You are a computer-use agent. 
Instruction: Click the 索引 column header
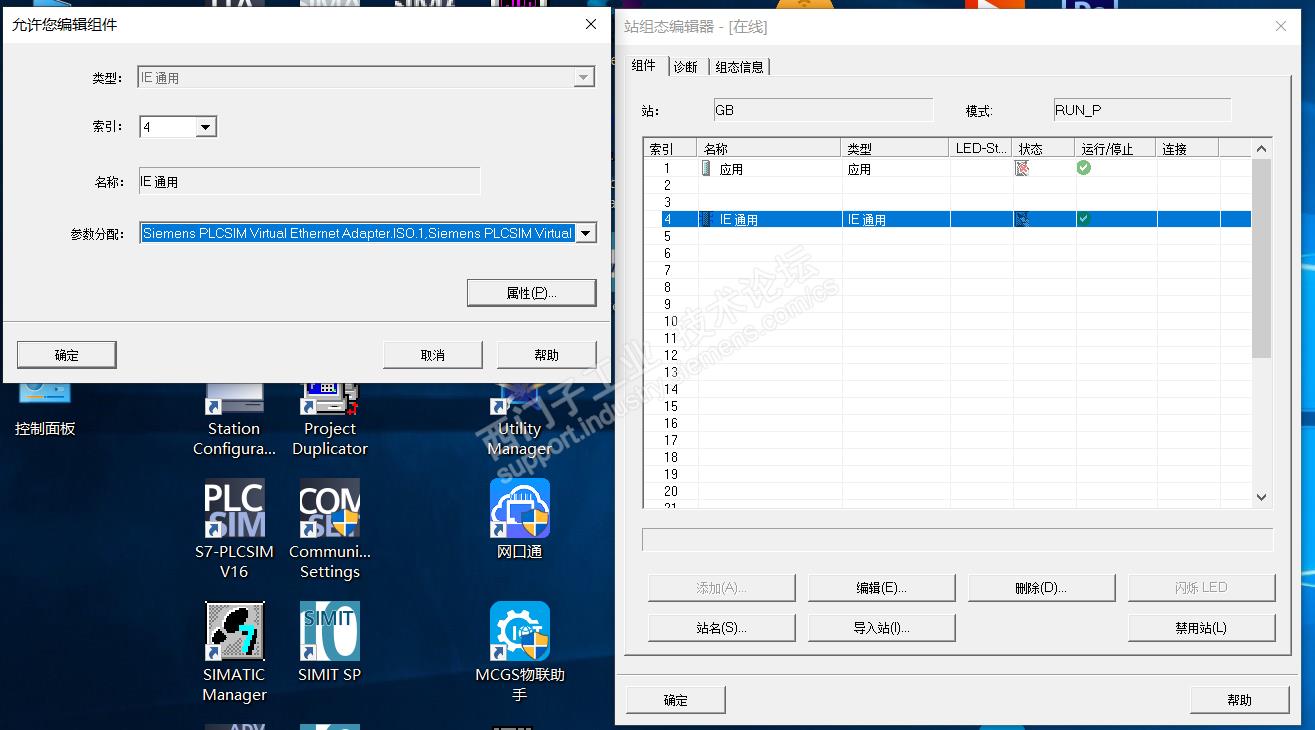(670, 149)
